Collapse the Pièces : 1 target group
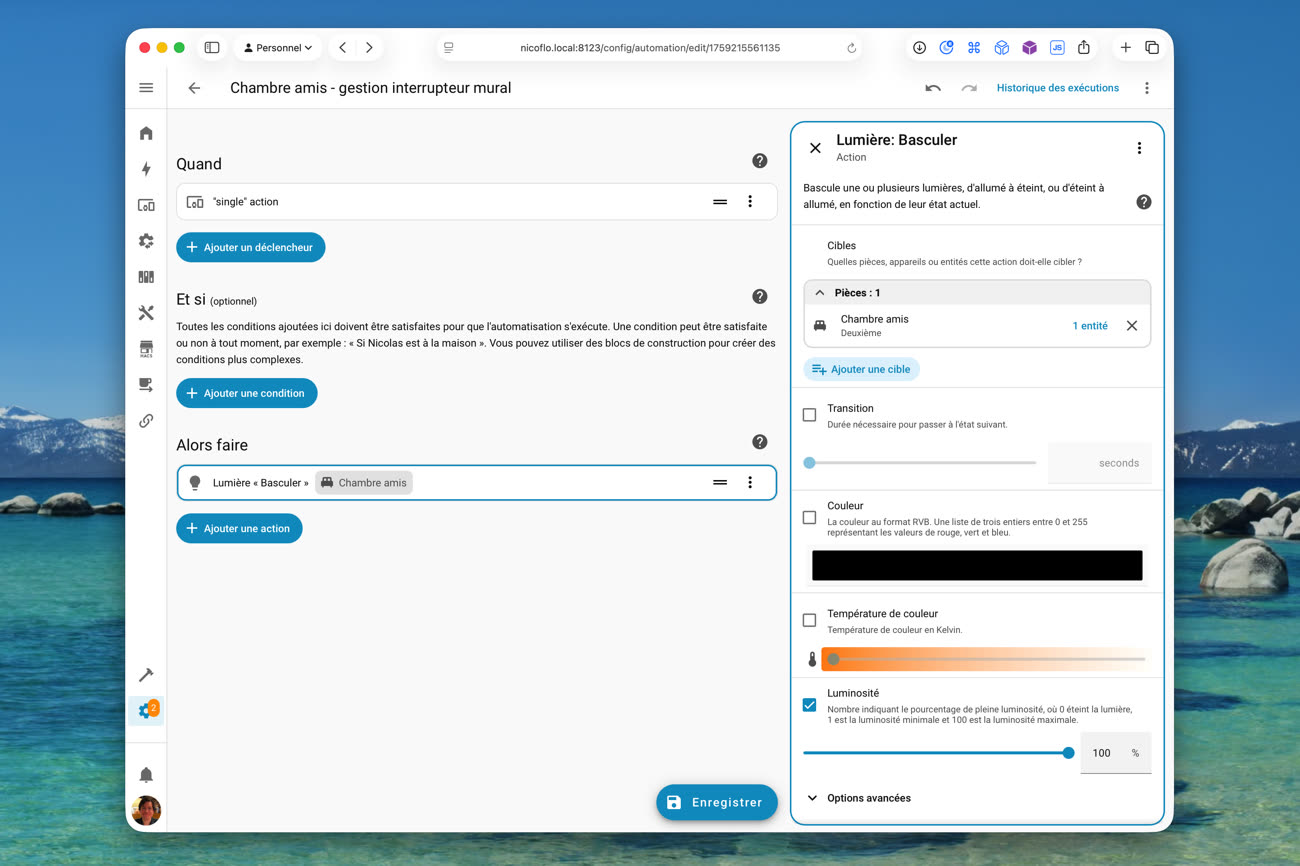The height and width of the screenshot is (866, 1300). pos(820,293)
